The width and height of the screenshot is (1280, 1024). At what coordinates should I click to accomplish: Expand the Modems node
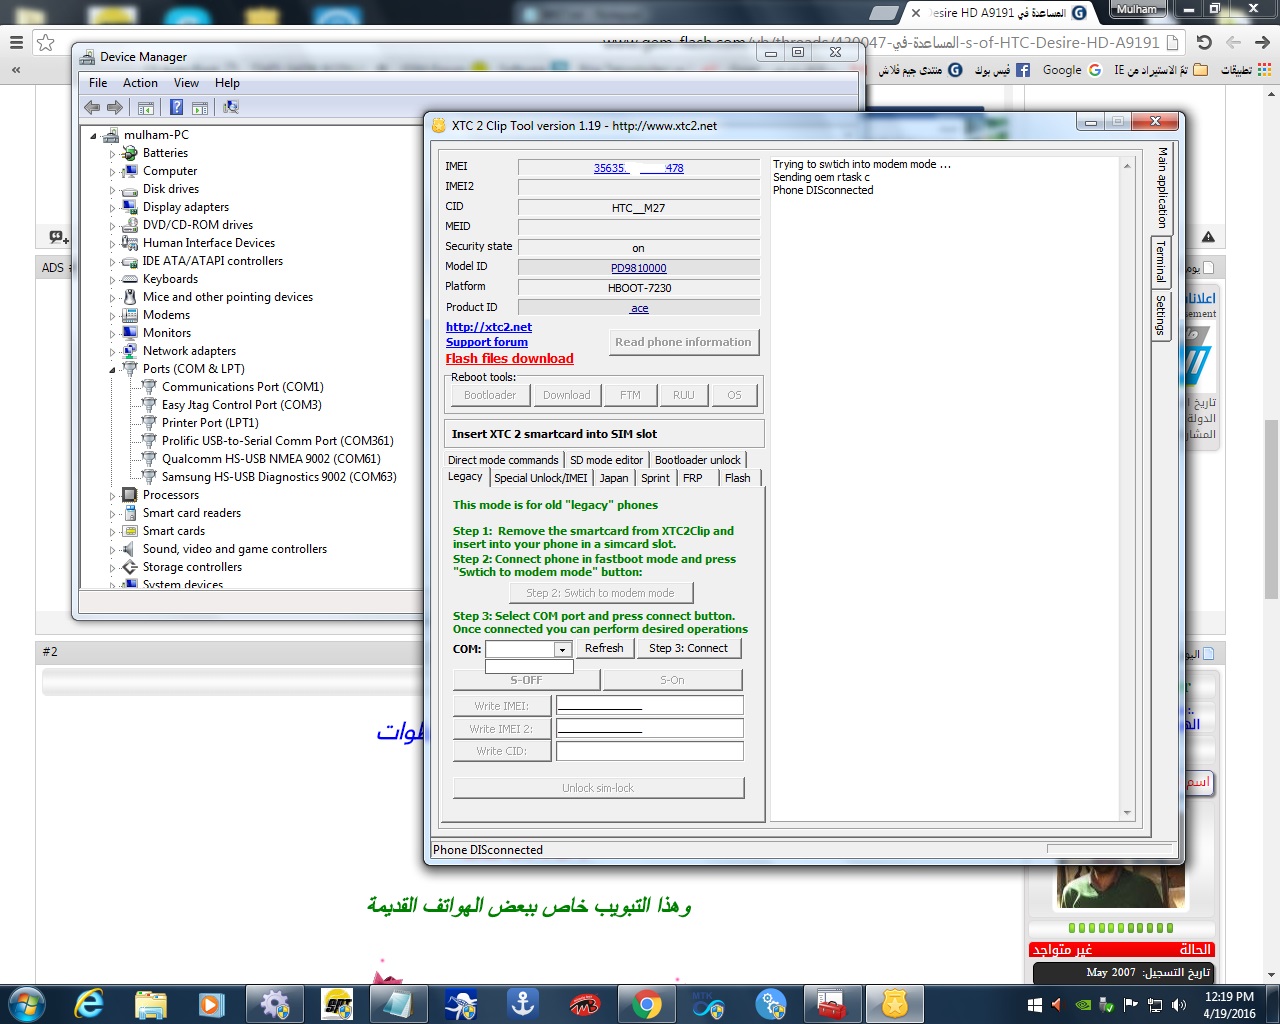pos(112,316)
